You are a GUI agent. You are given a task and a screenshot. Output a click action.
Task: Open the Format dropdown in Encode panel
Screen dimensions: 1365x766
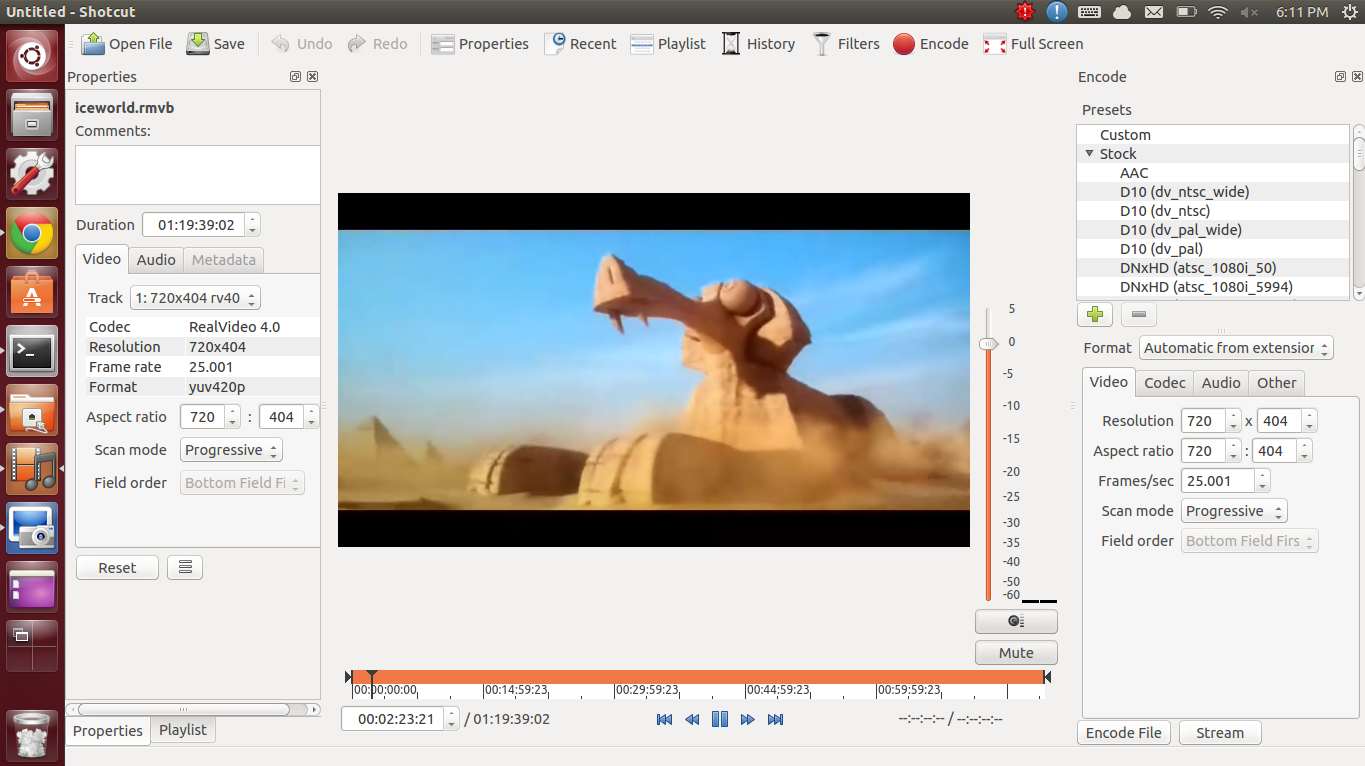coord(1236,348)
